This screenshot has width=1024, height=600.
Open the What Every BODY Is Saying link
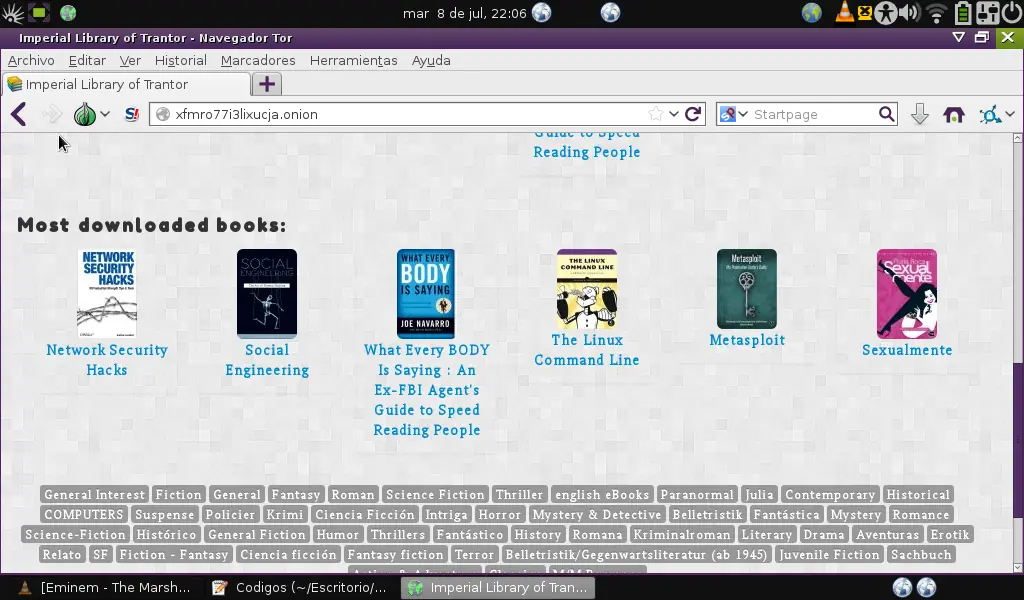[427, 390]
